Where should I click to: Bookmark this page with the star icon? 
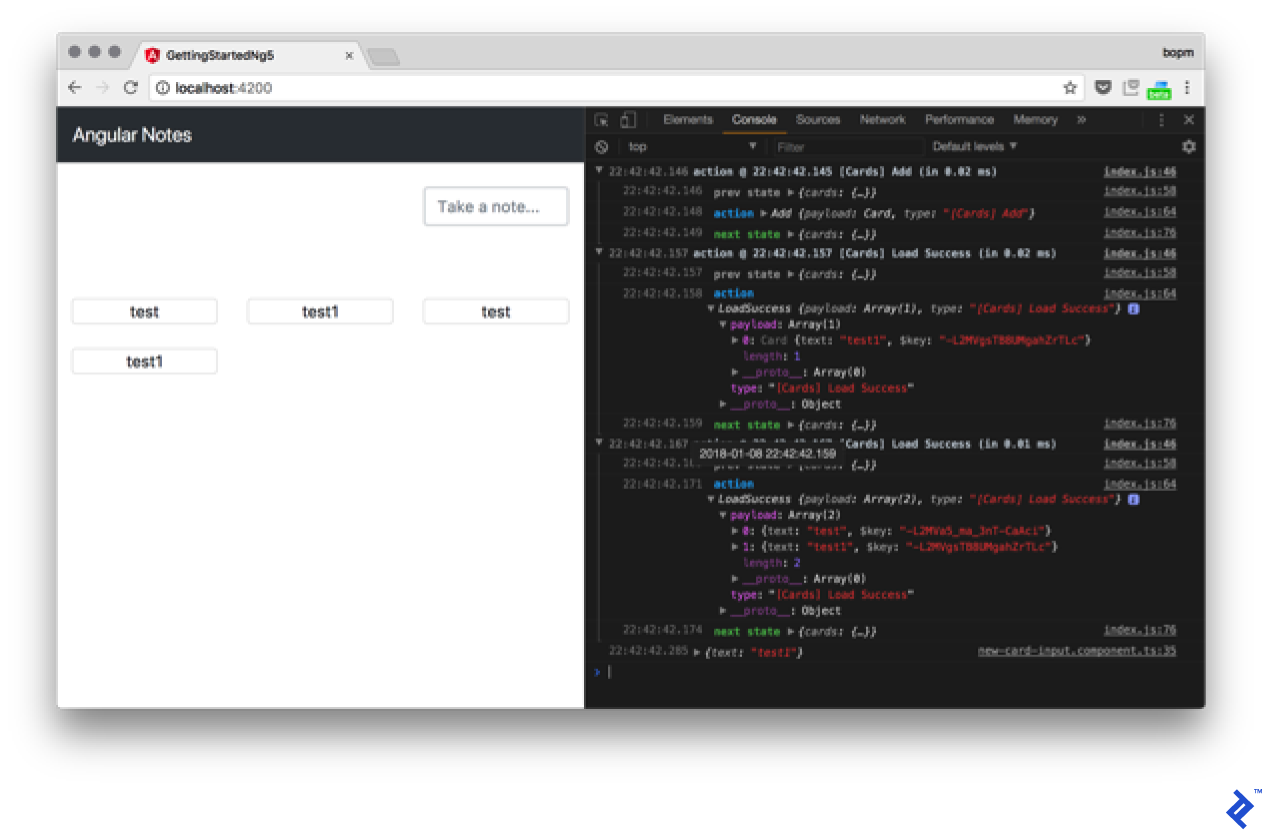(1070, 88)
